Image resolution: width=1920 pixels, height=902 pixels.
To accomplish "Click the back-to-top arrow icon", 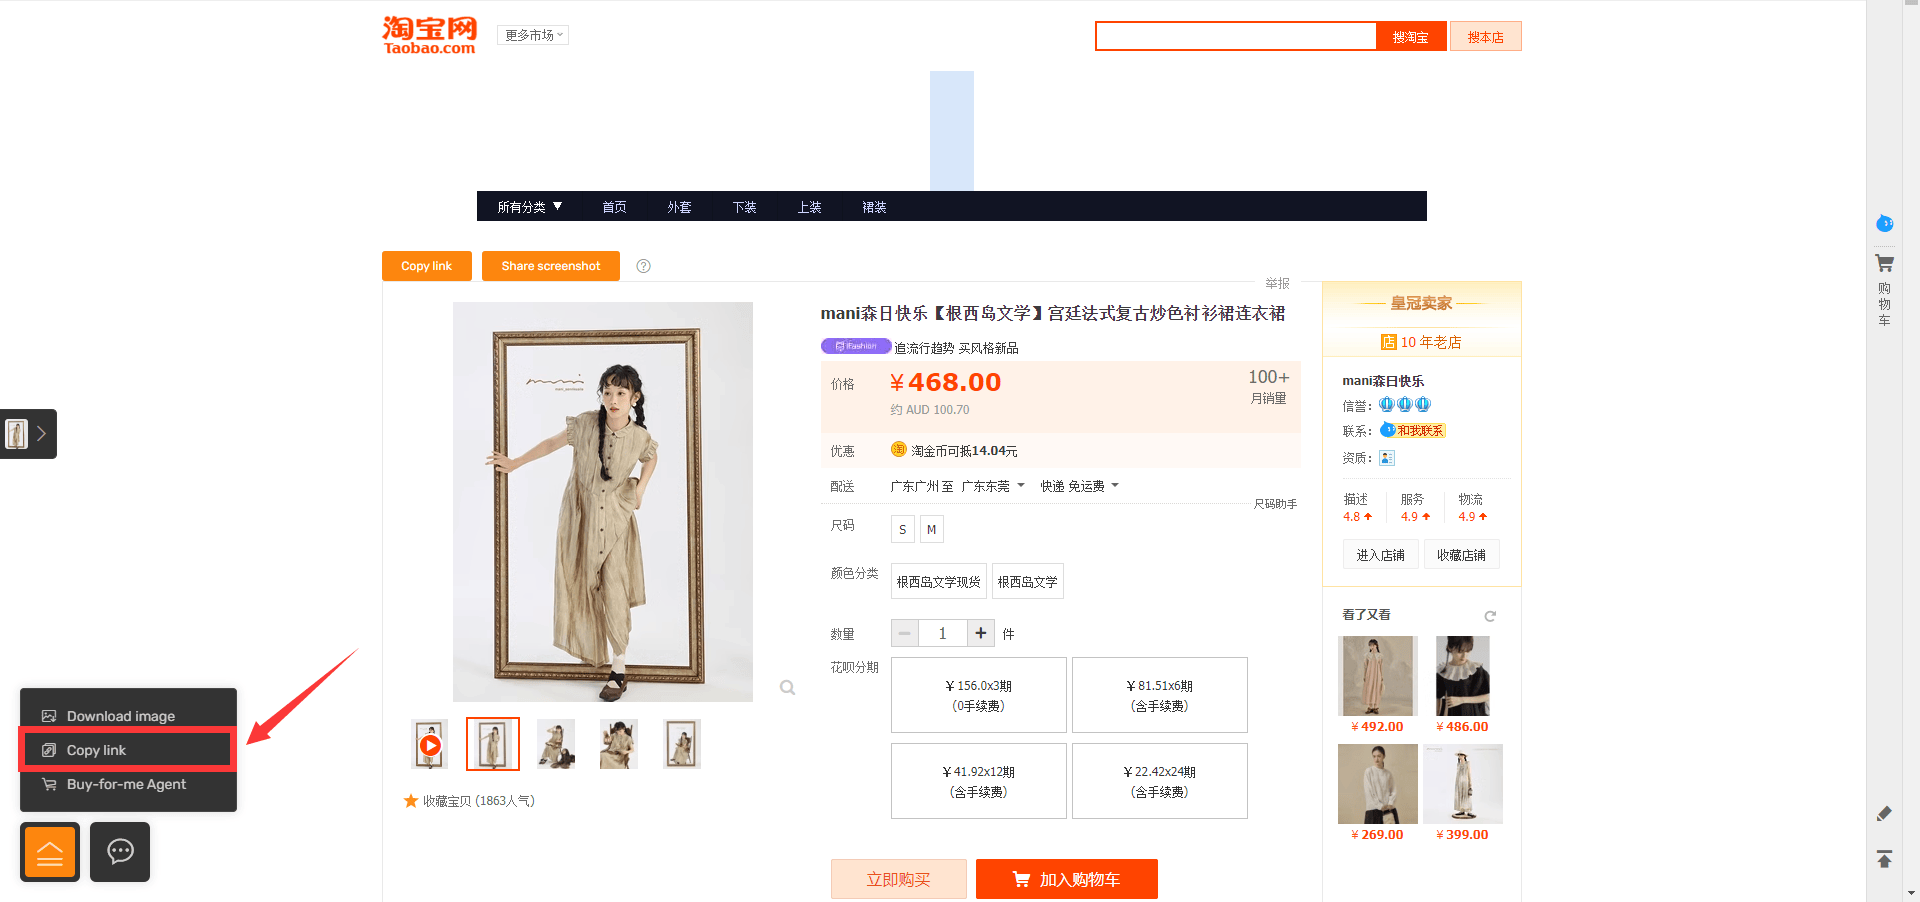I will pos(1884,859).
